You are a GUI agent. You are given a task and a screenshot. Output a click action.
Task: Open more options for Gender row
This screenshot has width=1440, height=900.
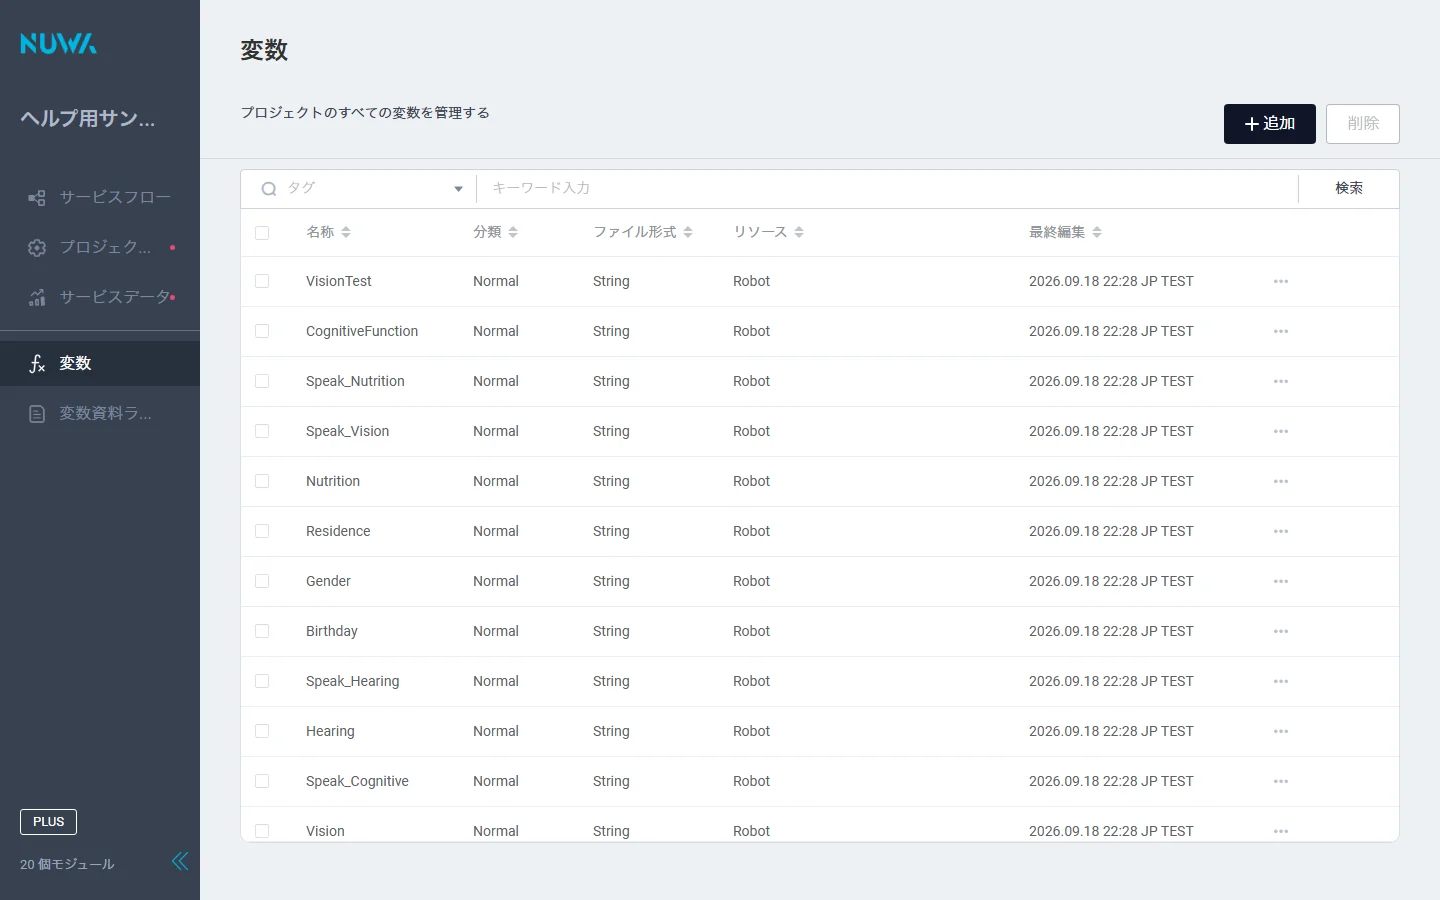click(1281, 581)
